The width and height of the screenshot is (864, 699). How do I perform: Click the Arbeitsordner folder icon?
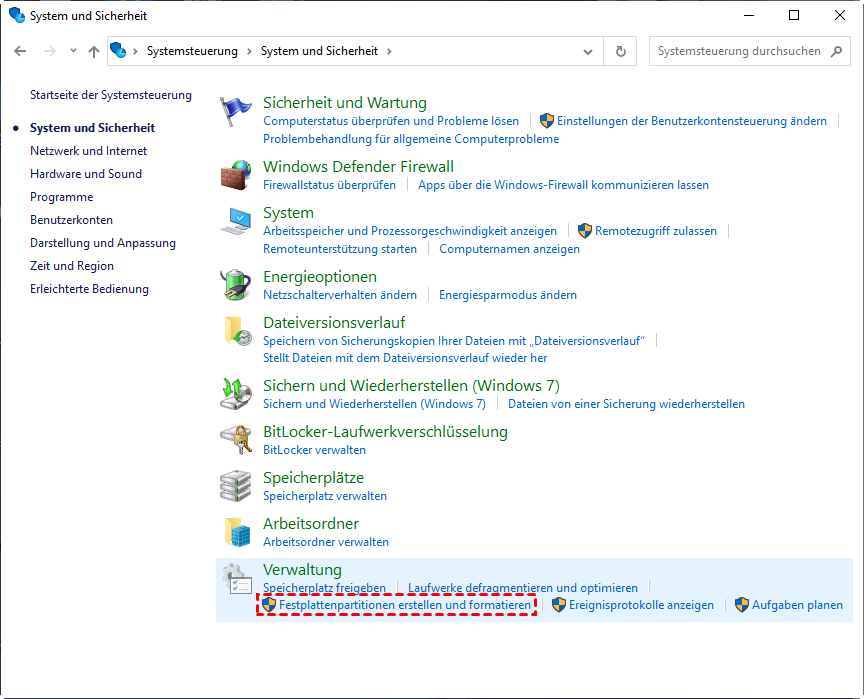pyautogui.click(x=236, y=532)
